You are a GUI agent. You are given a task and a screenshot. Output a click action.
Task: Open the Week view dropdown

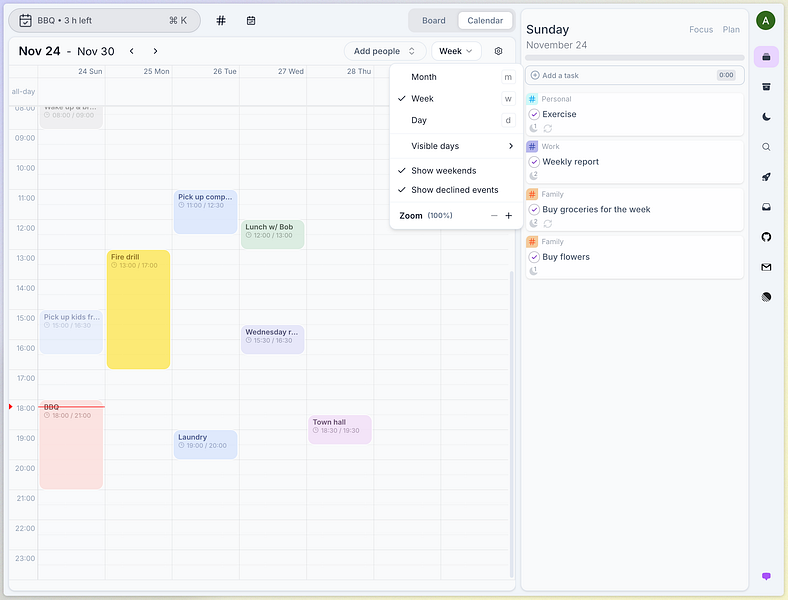point(456,51)
